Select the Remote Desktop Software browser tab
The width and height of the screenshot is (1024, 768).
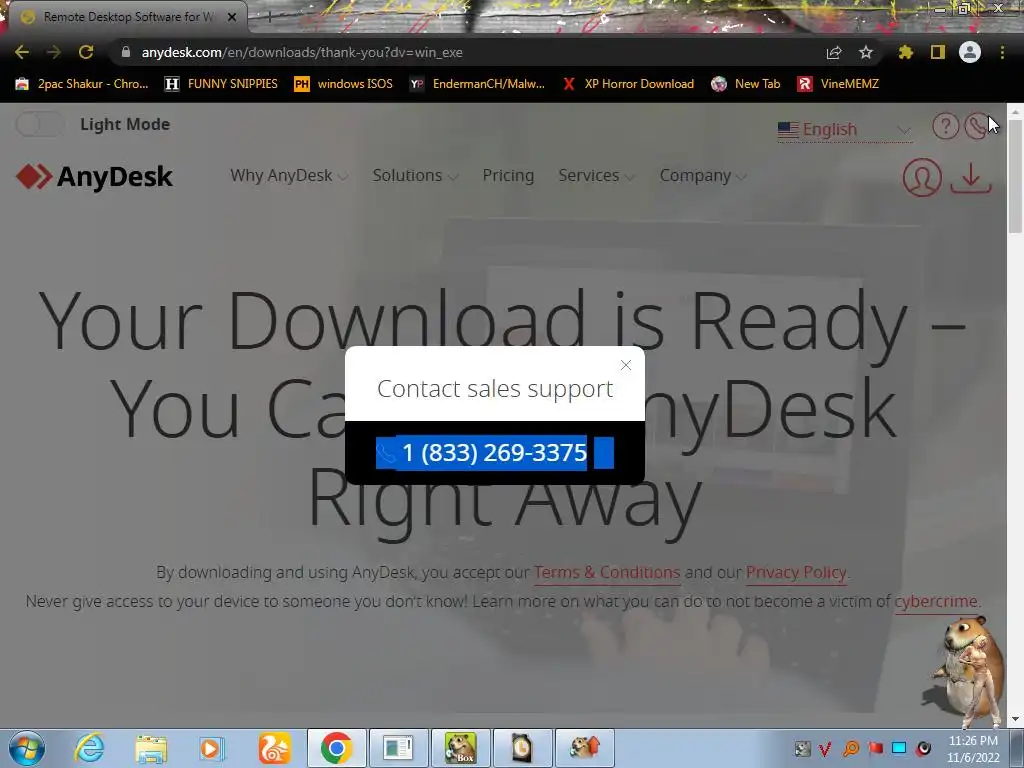[127, 17]
